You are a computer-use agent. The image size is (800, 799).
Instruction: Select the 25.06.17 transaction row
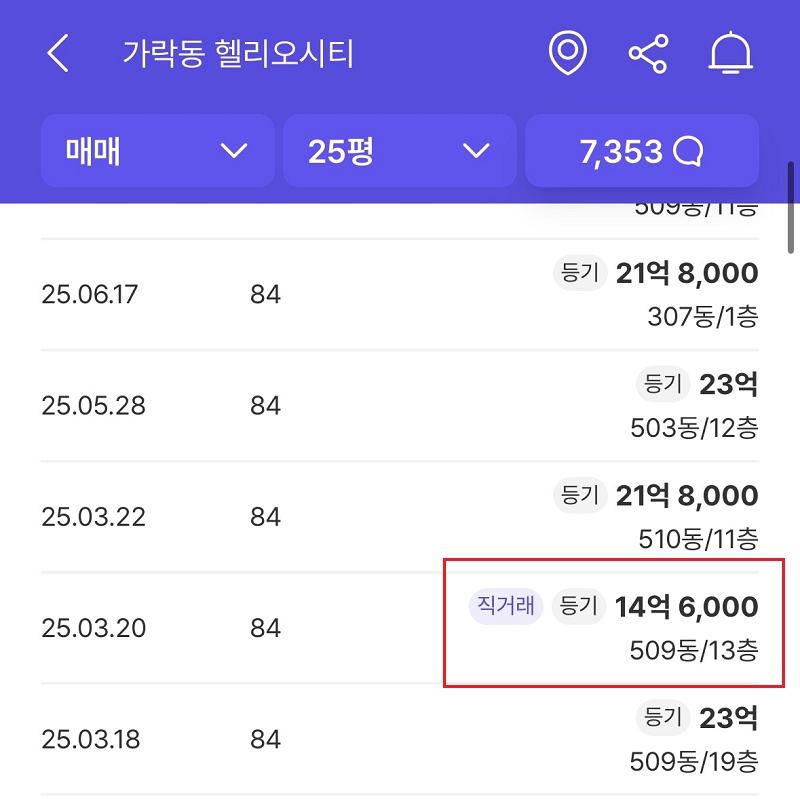(x=399, y=295)
